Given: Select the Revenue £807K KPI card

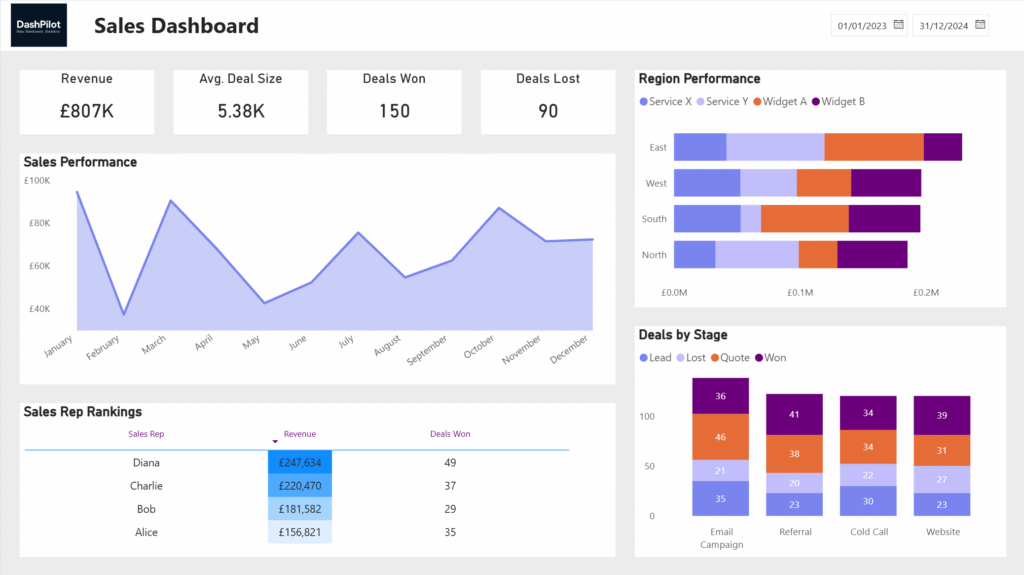Looking at the screenshot, I should 87,101.
